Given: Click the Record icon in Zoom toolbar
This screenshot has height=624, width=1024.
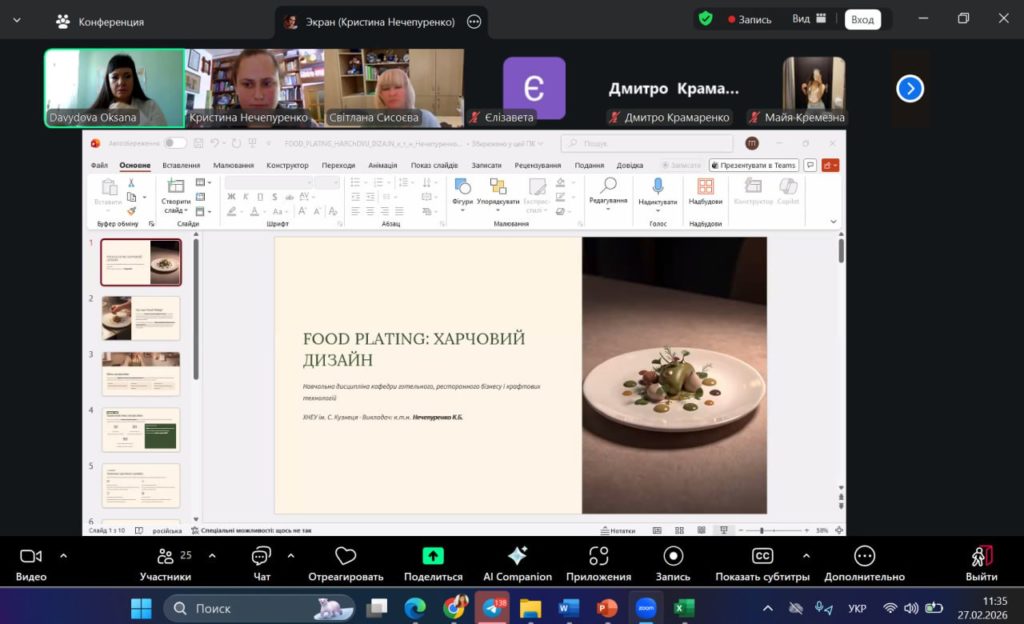Looking at the screenshot, I should pyautogui.click(x=673, y=557).
